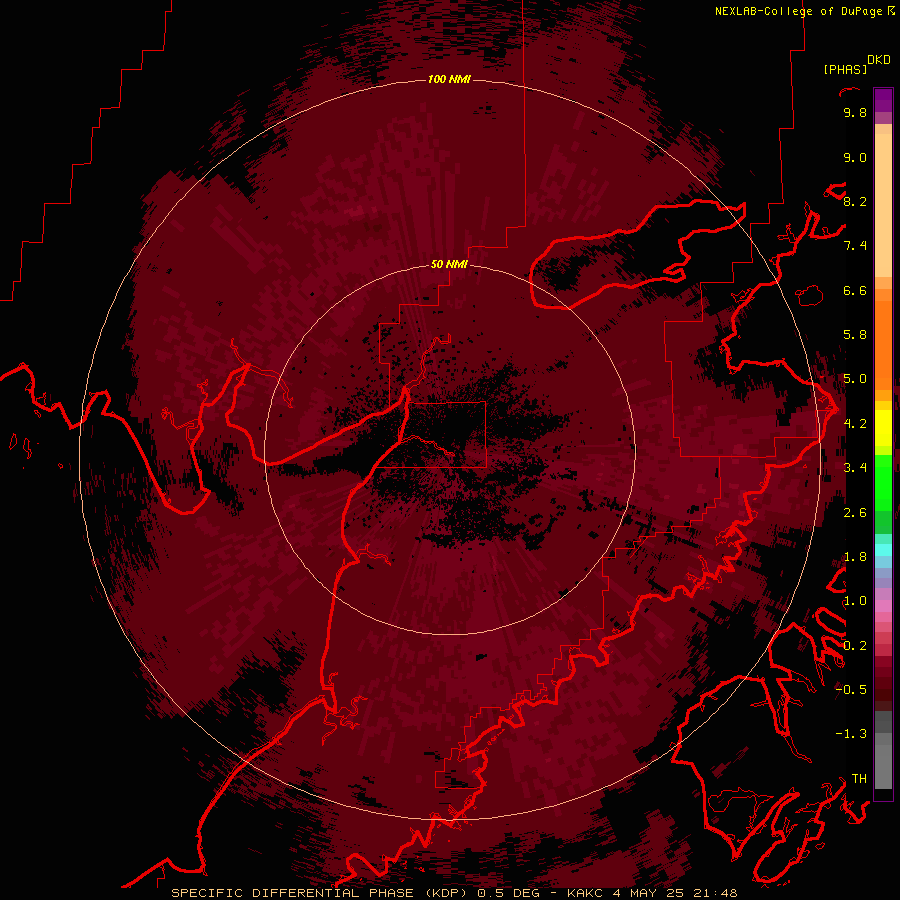Viewport: 900px width, 900px height.
Task: Click the 4.2 scale value
Action: [855, 424]
